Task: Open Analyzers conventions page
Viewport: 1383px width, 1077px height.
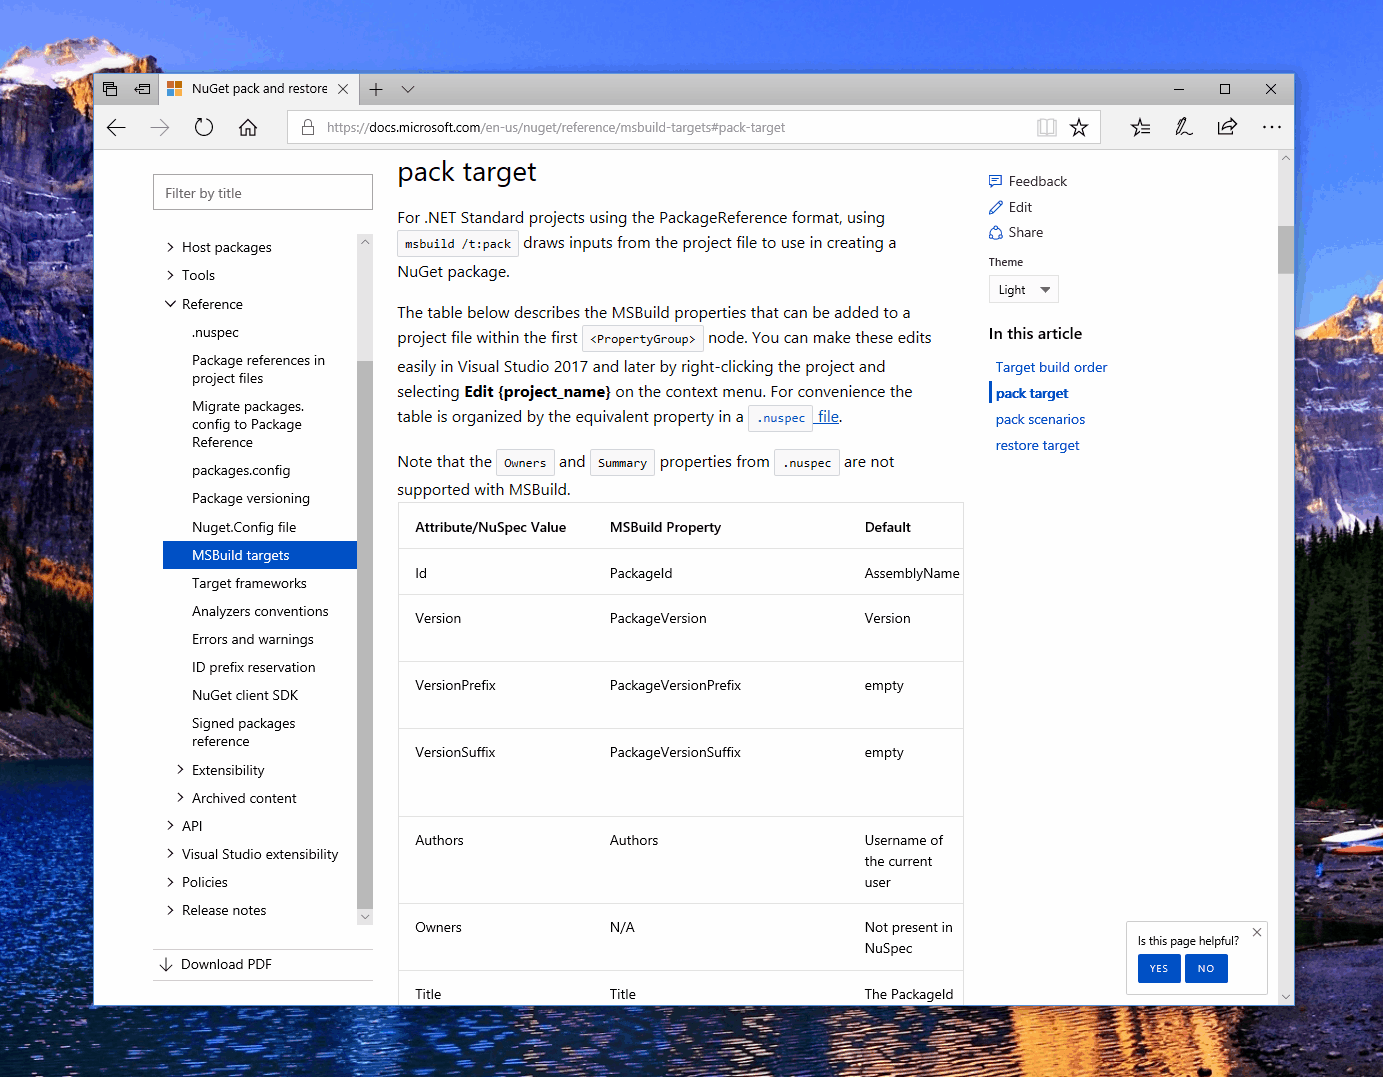Action: click(260, 611)
